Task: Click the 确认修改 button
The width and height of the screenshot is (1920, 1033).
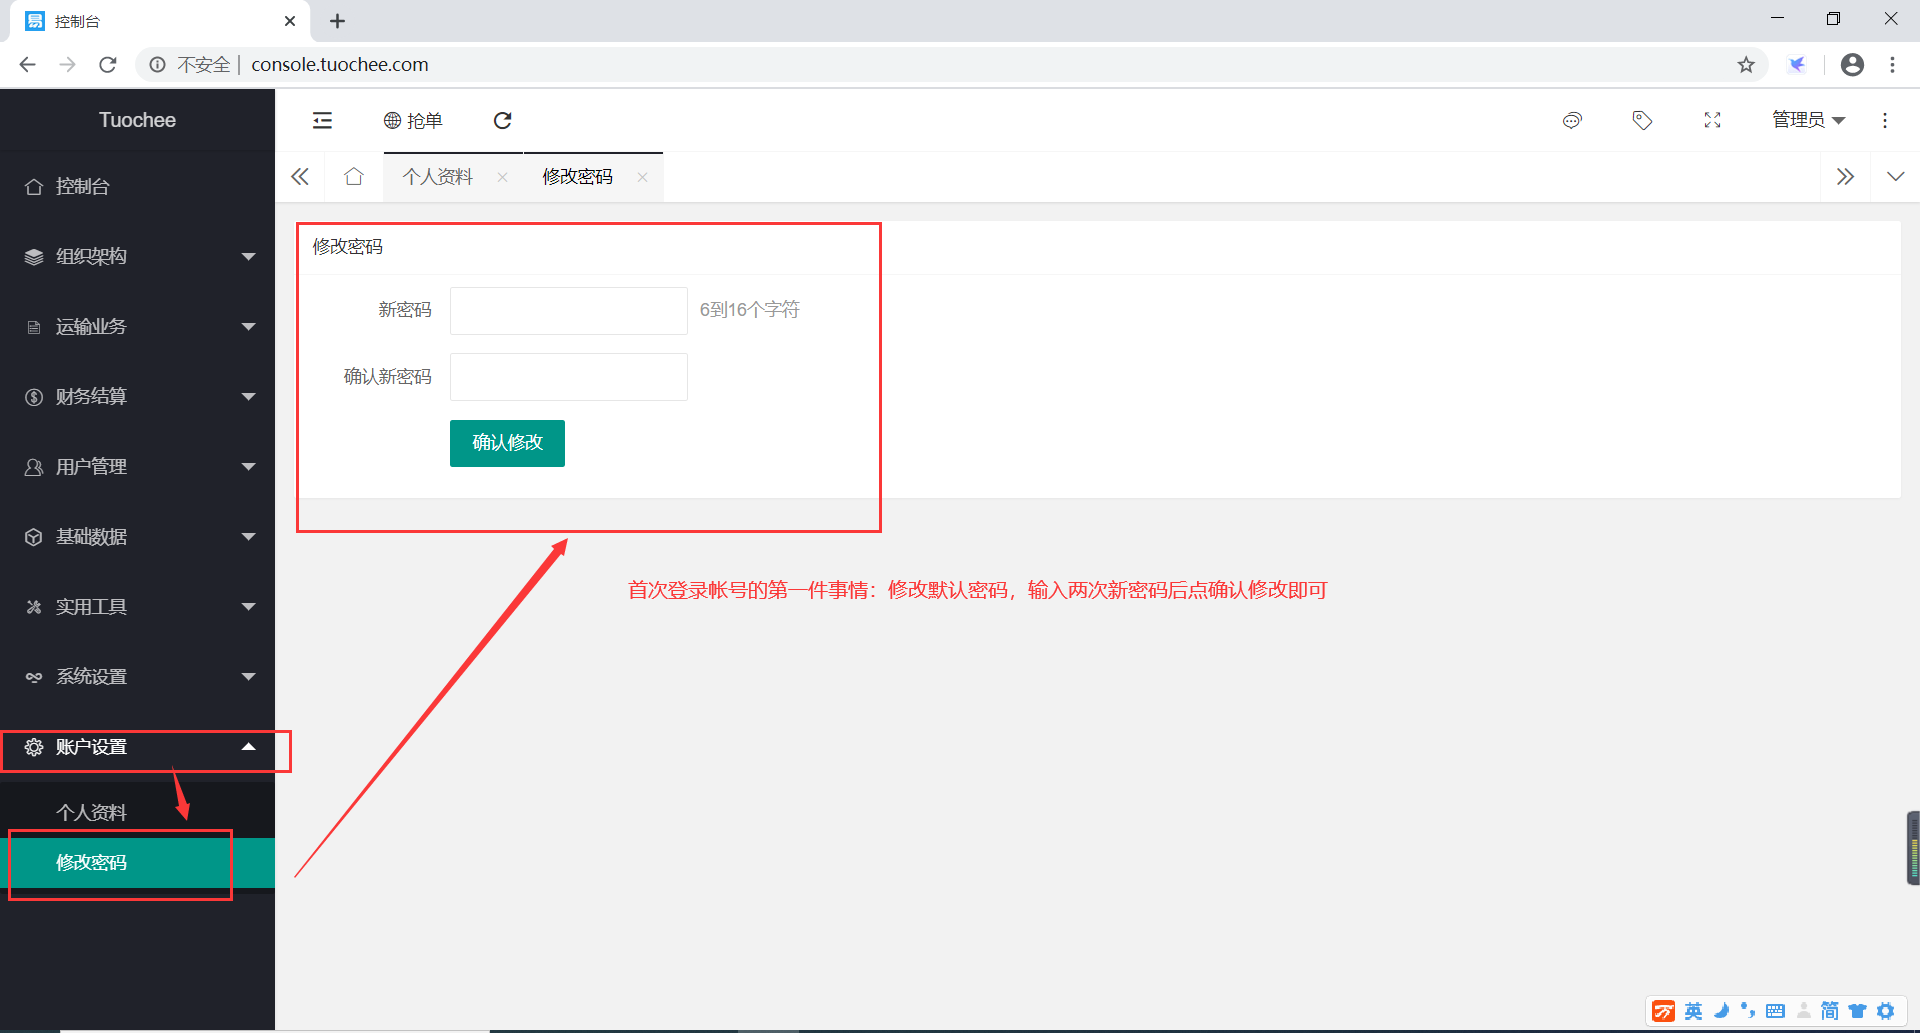Action: (507, 443)
